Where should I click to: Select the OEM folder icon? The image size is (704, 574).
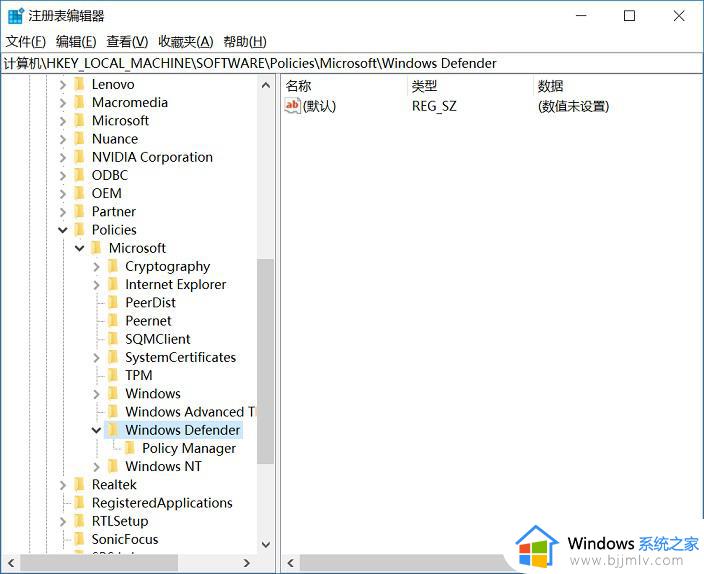[x=79, y=193]
